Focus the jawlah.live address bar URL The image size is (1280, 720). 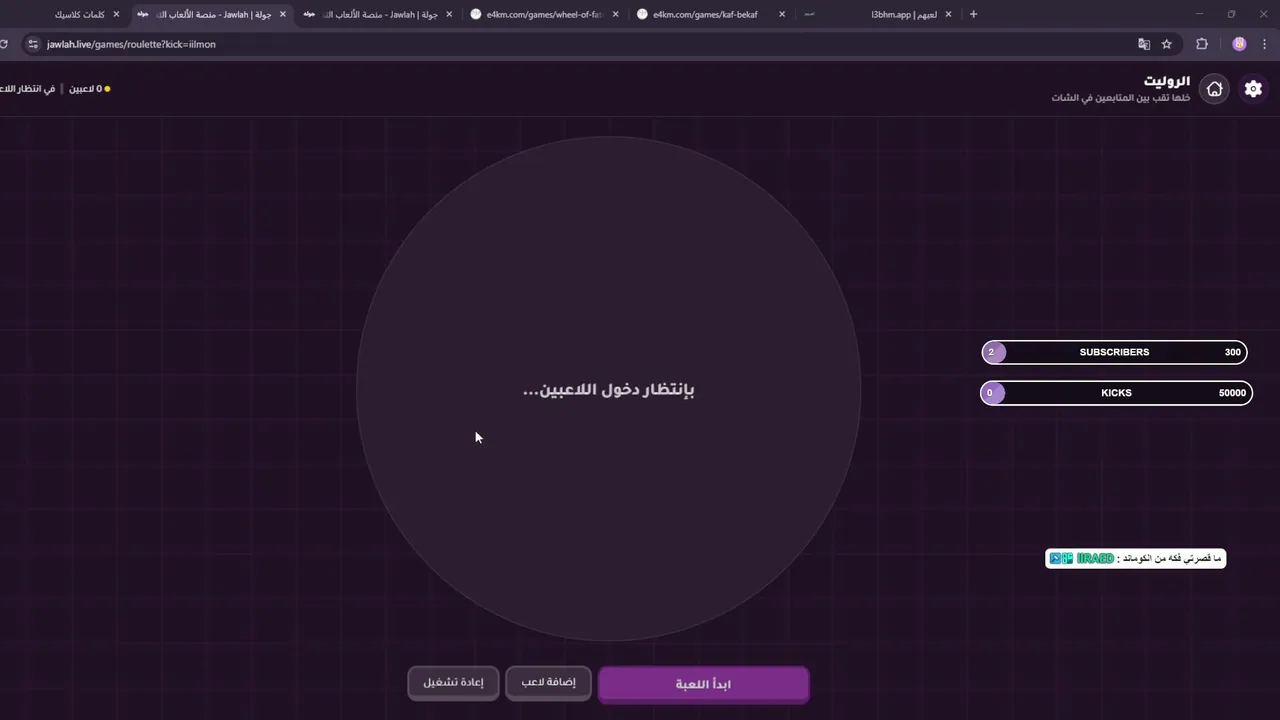[x=131, y=44]
